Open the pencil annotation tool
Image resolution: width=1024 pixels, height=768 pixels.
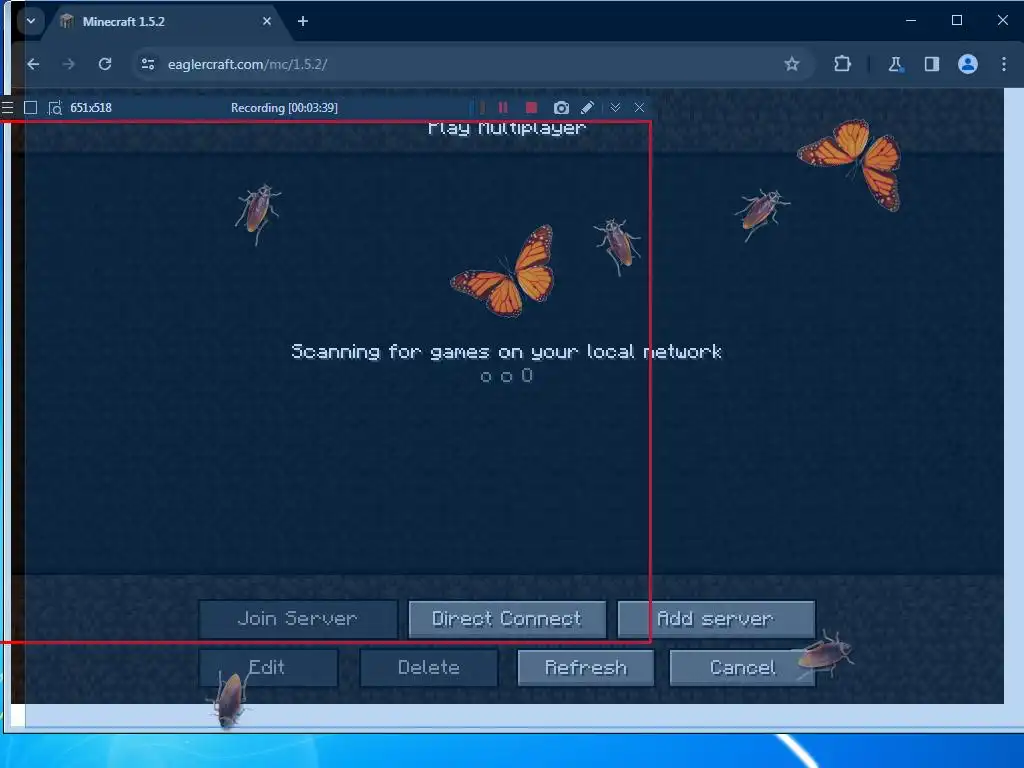tap(587, 108)
